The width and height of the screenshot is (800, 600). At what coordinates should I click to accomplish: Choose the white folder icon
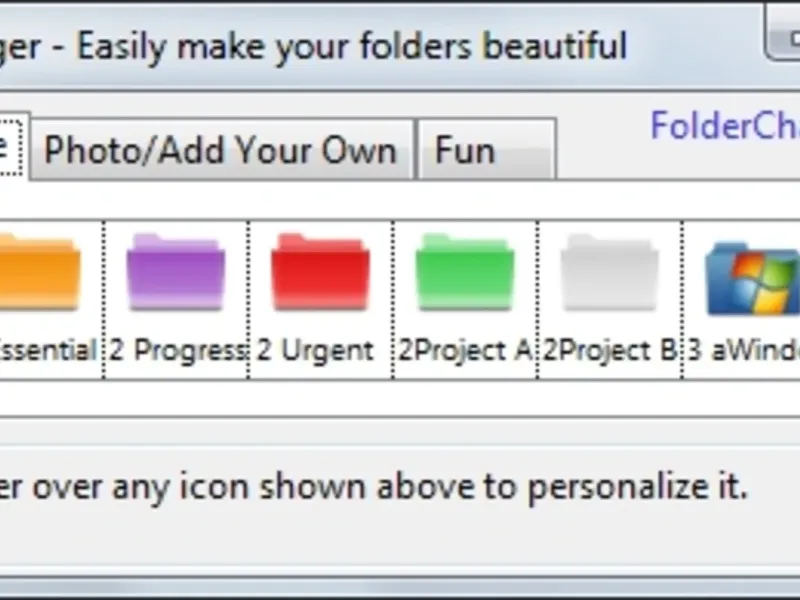pyautogui.click(x=609, y=272)
